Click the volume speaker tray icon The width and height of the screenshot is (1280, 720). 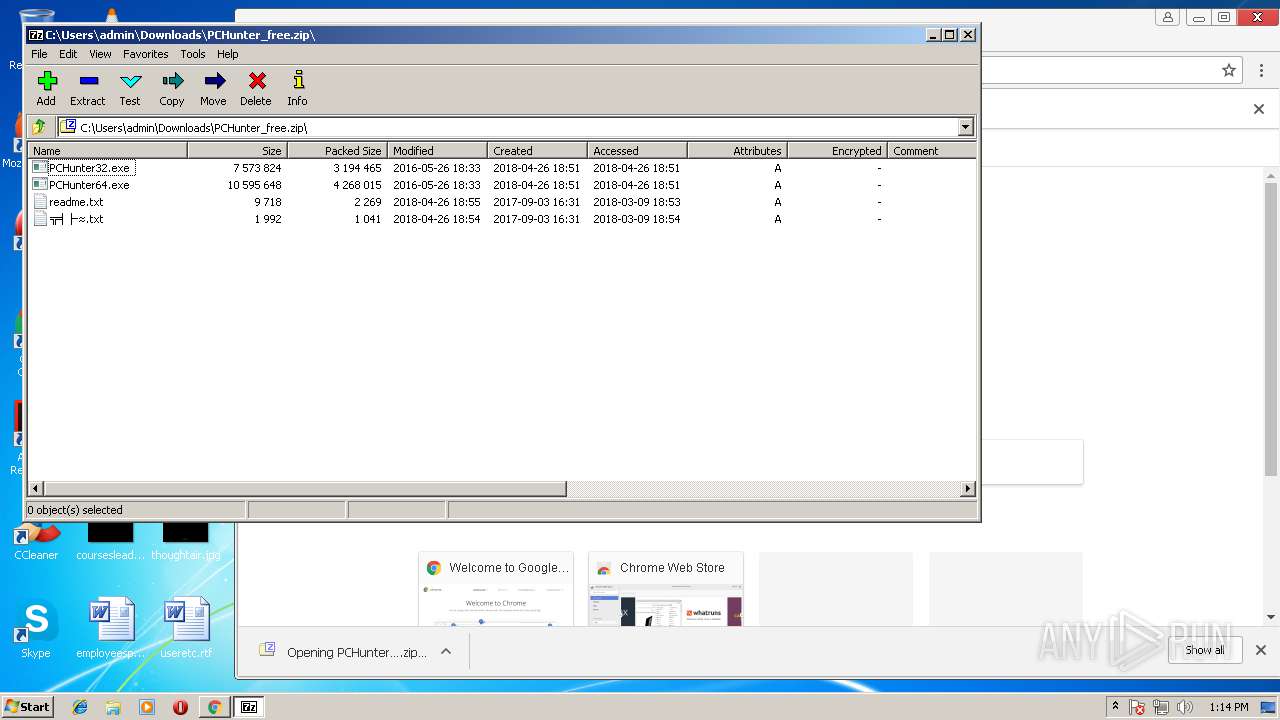click(x=1185, y=707)
